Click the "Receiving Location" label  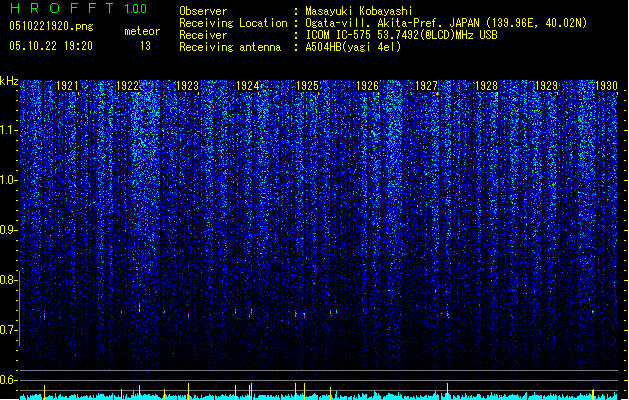pyautogui.click(x=233, y=23)
